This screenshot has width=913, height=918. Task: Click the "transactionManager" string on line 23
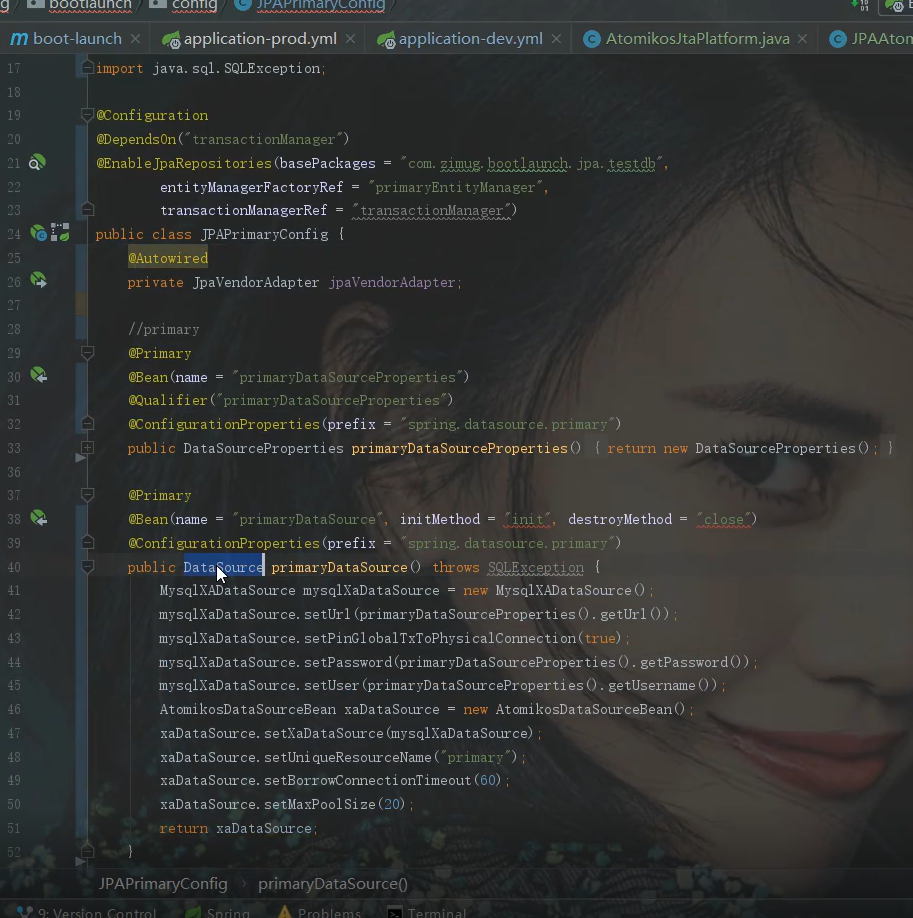pyautogui.click(x=432, y=210)
